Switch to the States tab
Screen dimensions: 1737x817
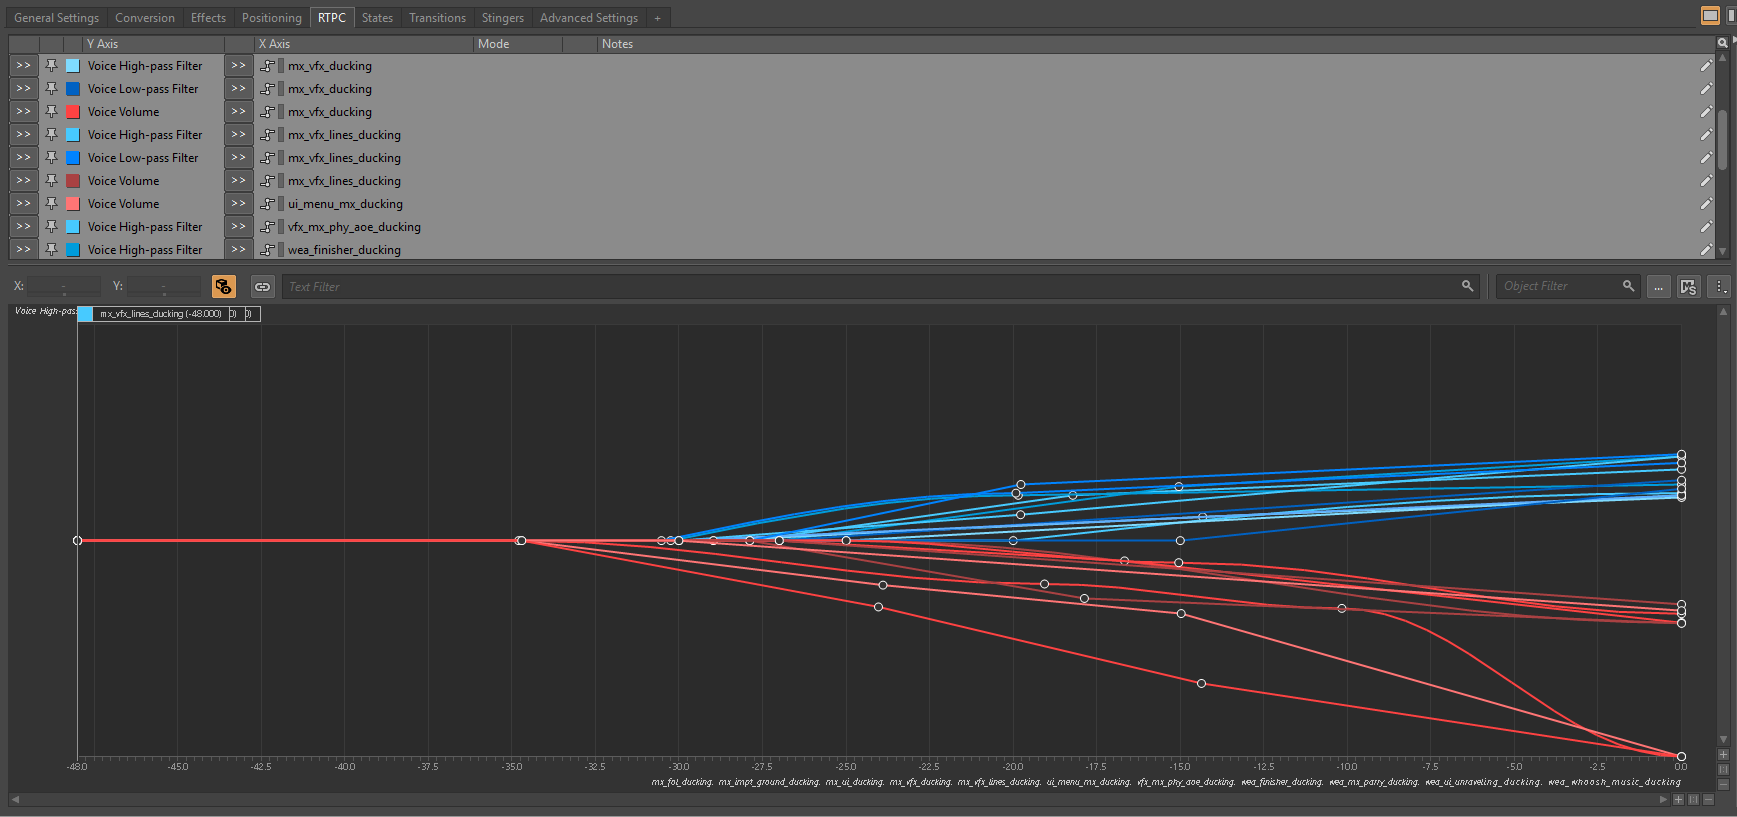click(x=377, y=18)
